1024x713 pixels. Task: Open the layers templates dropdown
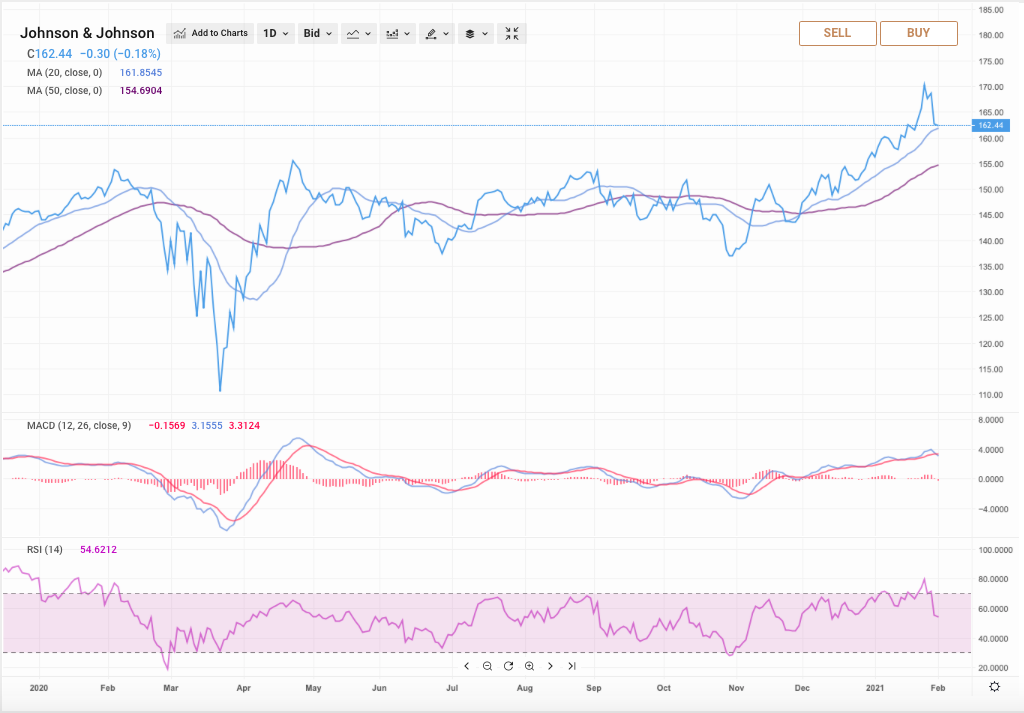pyautogui.click(x=476, y=33)
